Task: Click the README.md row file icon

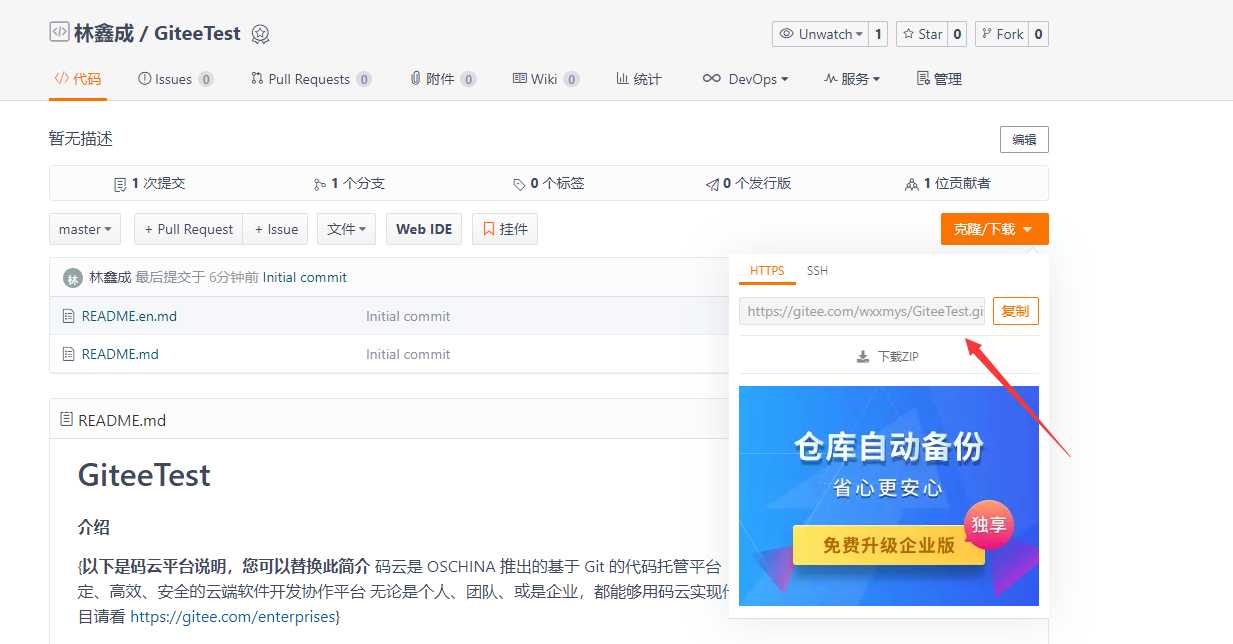Action: (69, 354)
